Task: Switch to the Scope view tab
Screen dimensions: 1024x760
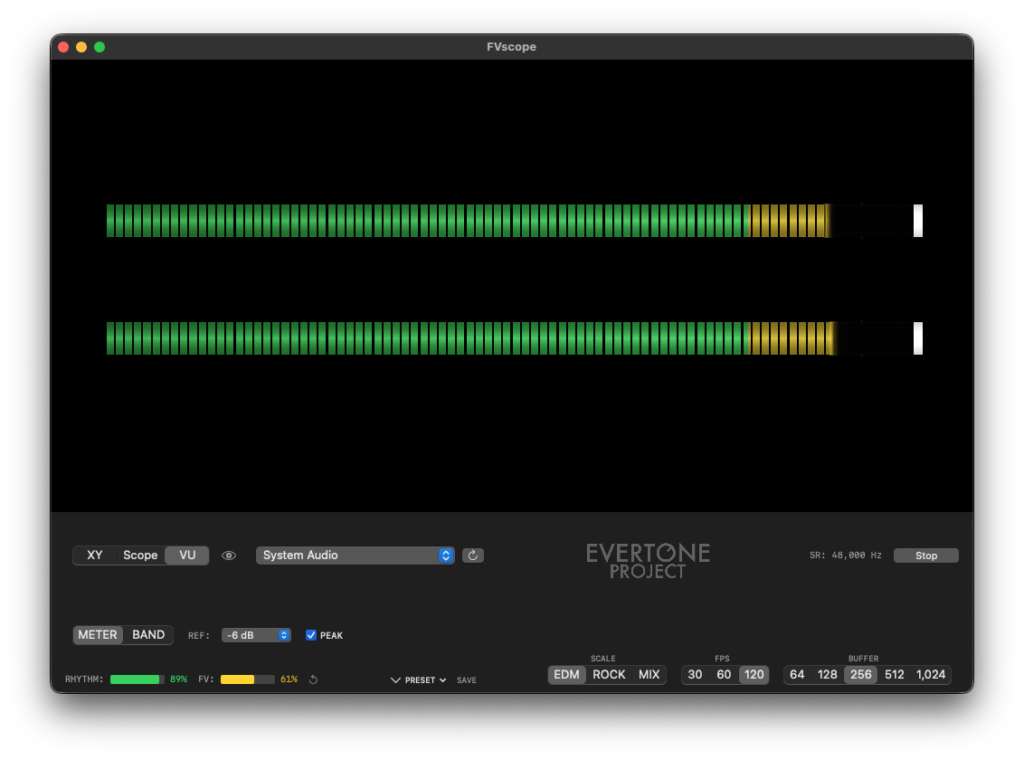Action: pyautogui.click(x=140, y=555)
